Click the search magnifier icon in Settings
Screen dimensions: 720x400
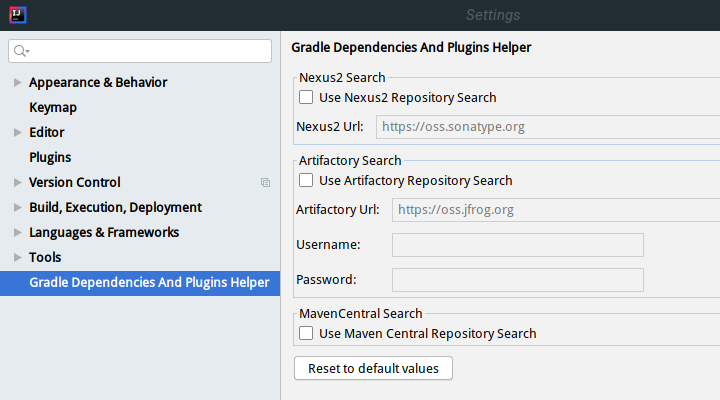tap(21, 51)
